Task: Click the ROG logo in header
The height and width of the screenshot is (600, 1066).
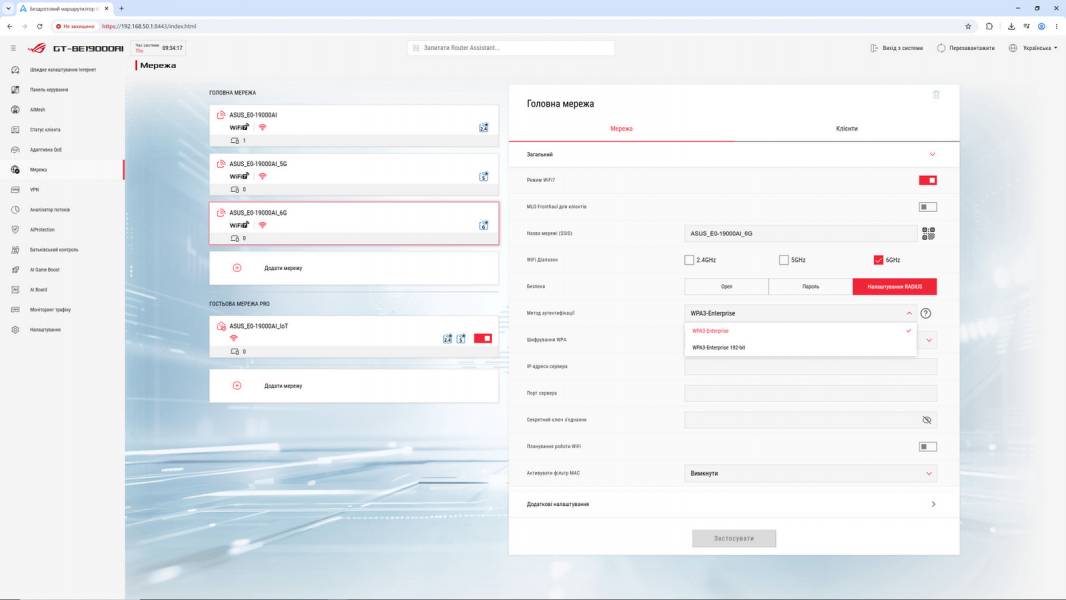Action: [x=37, y=48]
